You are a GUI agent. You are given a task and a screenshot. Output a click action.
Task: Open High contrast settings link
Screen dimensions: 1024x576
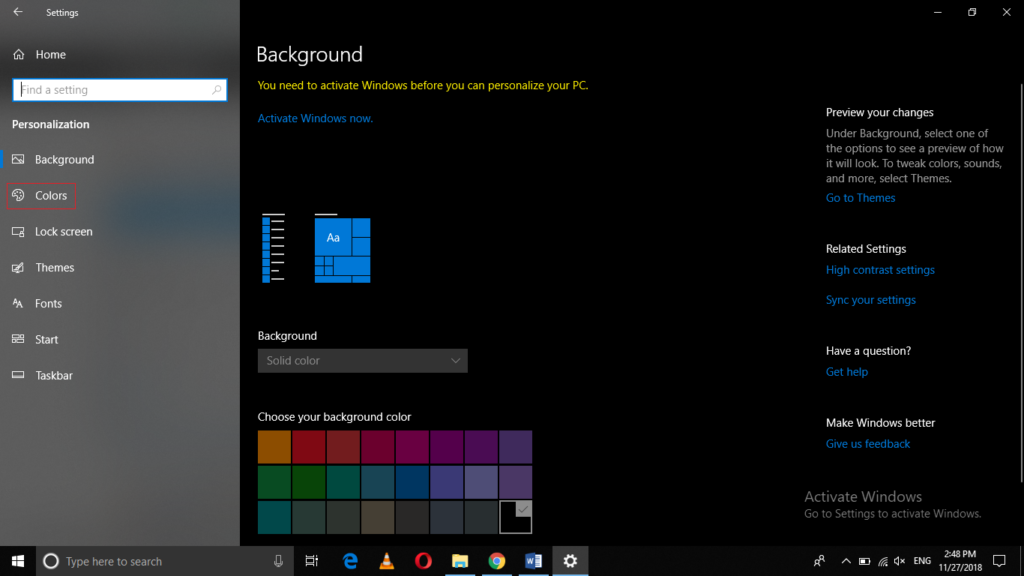pyautogui.click(x=880, y=270)
